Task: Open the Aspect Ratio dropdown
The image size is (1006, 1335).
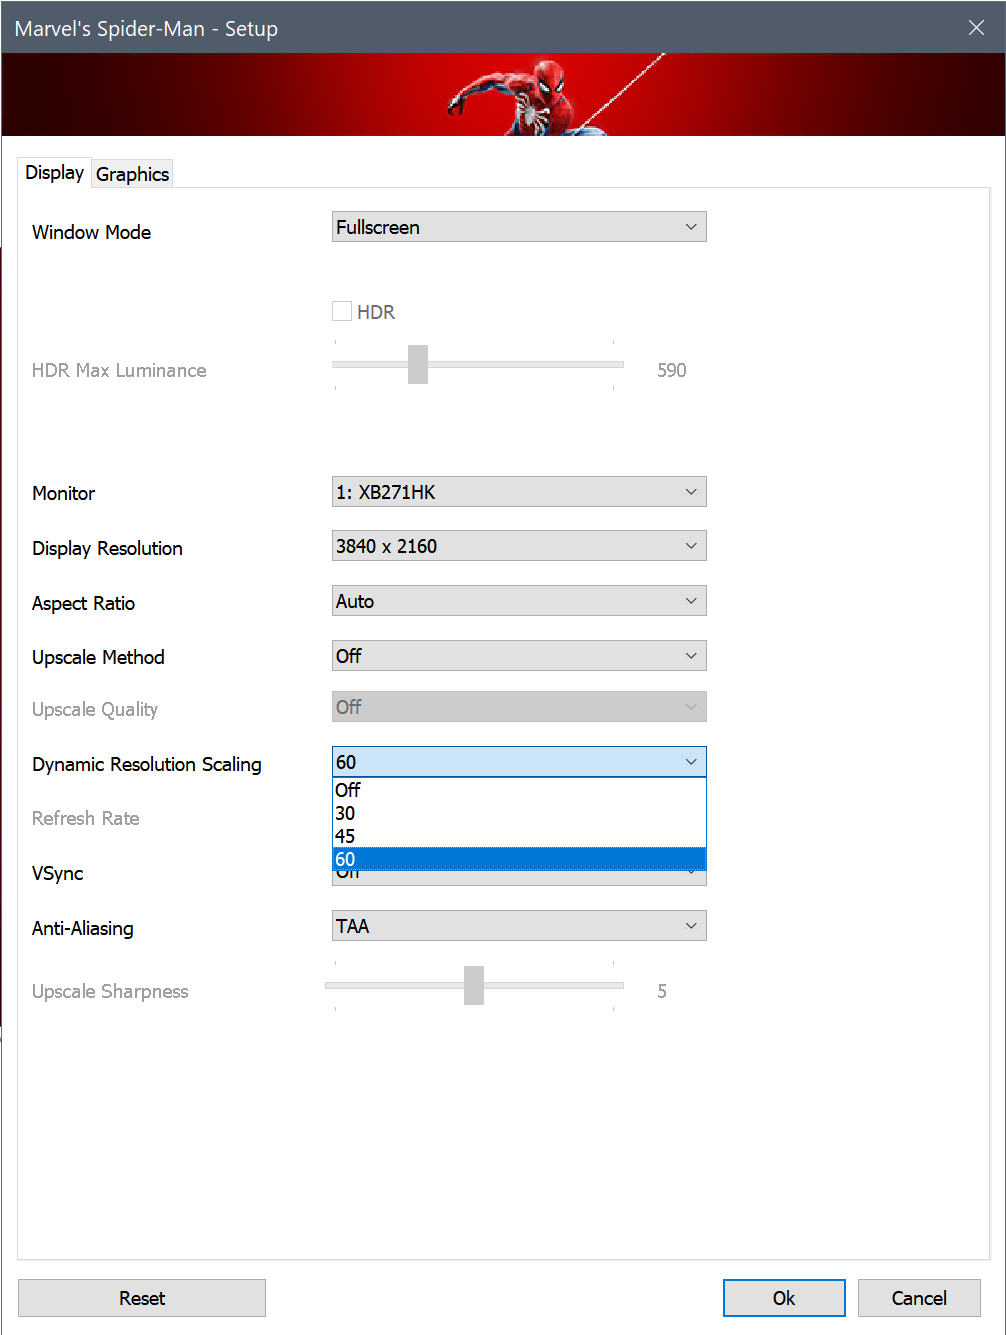Action: [x=519, y=601]
